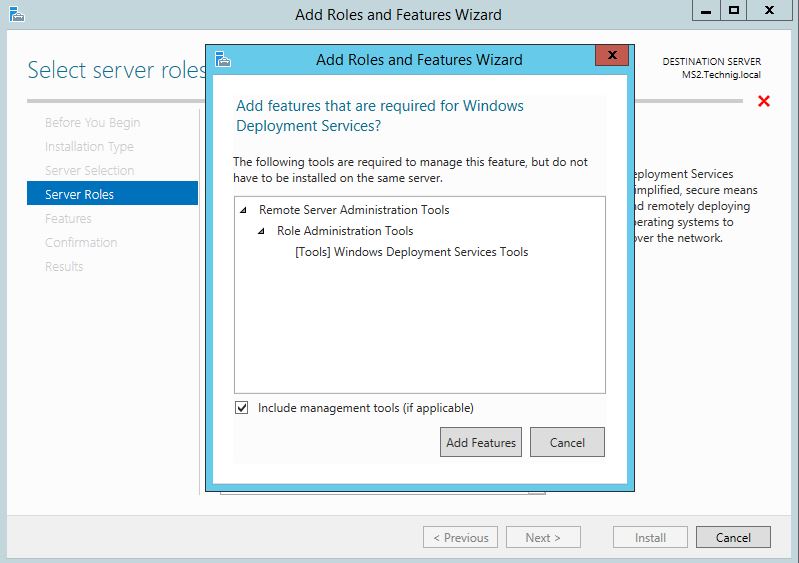This screenshot has width=799, height=563.
Task: Click the dialog's wizard title icon
Action: (x=223, y=59)
